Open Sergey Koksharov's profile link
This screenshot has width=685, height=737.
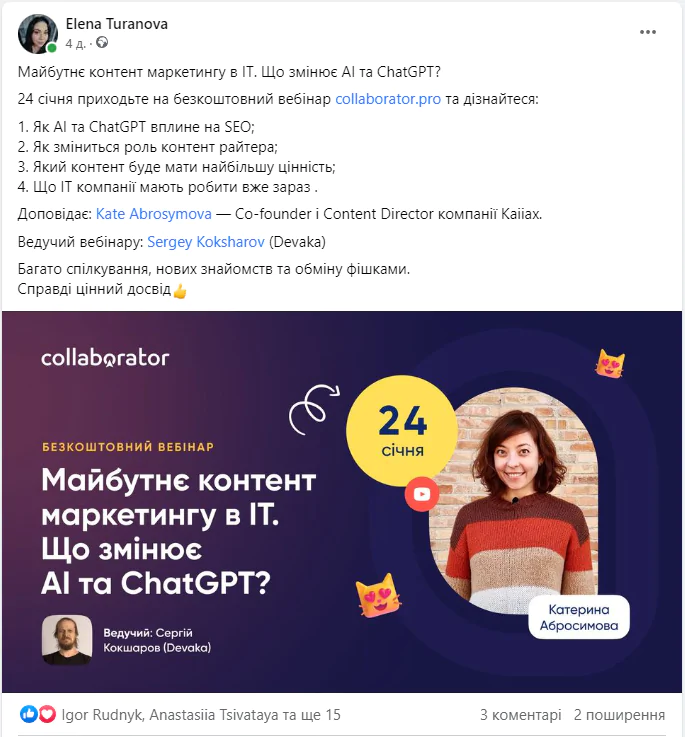206,242
